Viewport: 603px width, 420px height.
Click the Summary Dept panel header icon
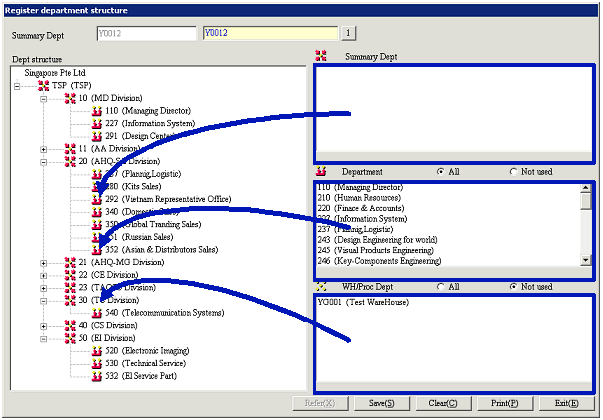pos(320,57)
